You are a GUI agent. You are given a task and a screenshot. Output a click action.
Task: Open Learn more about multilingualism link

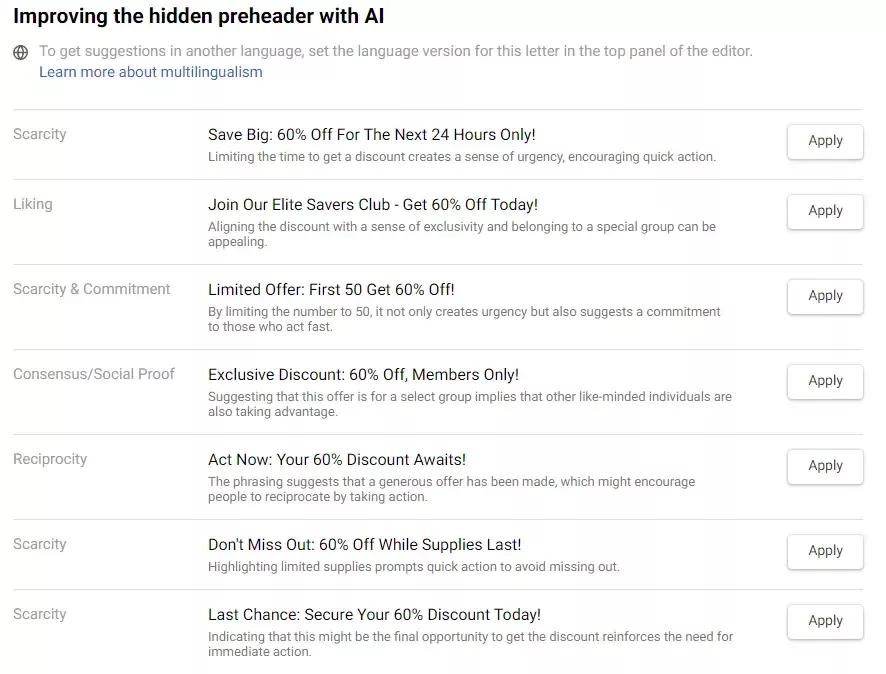150,72
